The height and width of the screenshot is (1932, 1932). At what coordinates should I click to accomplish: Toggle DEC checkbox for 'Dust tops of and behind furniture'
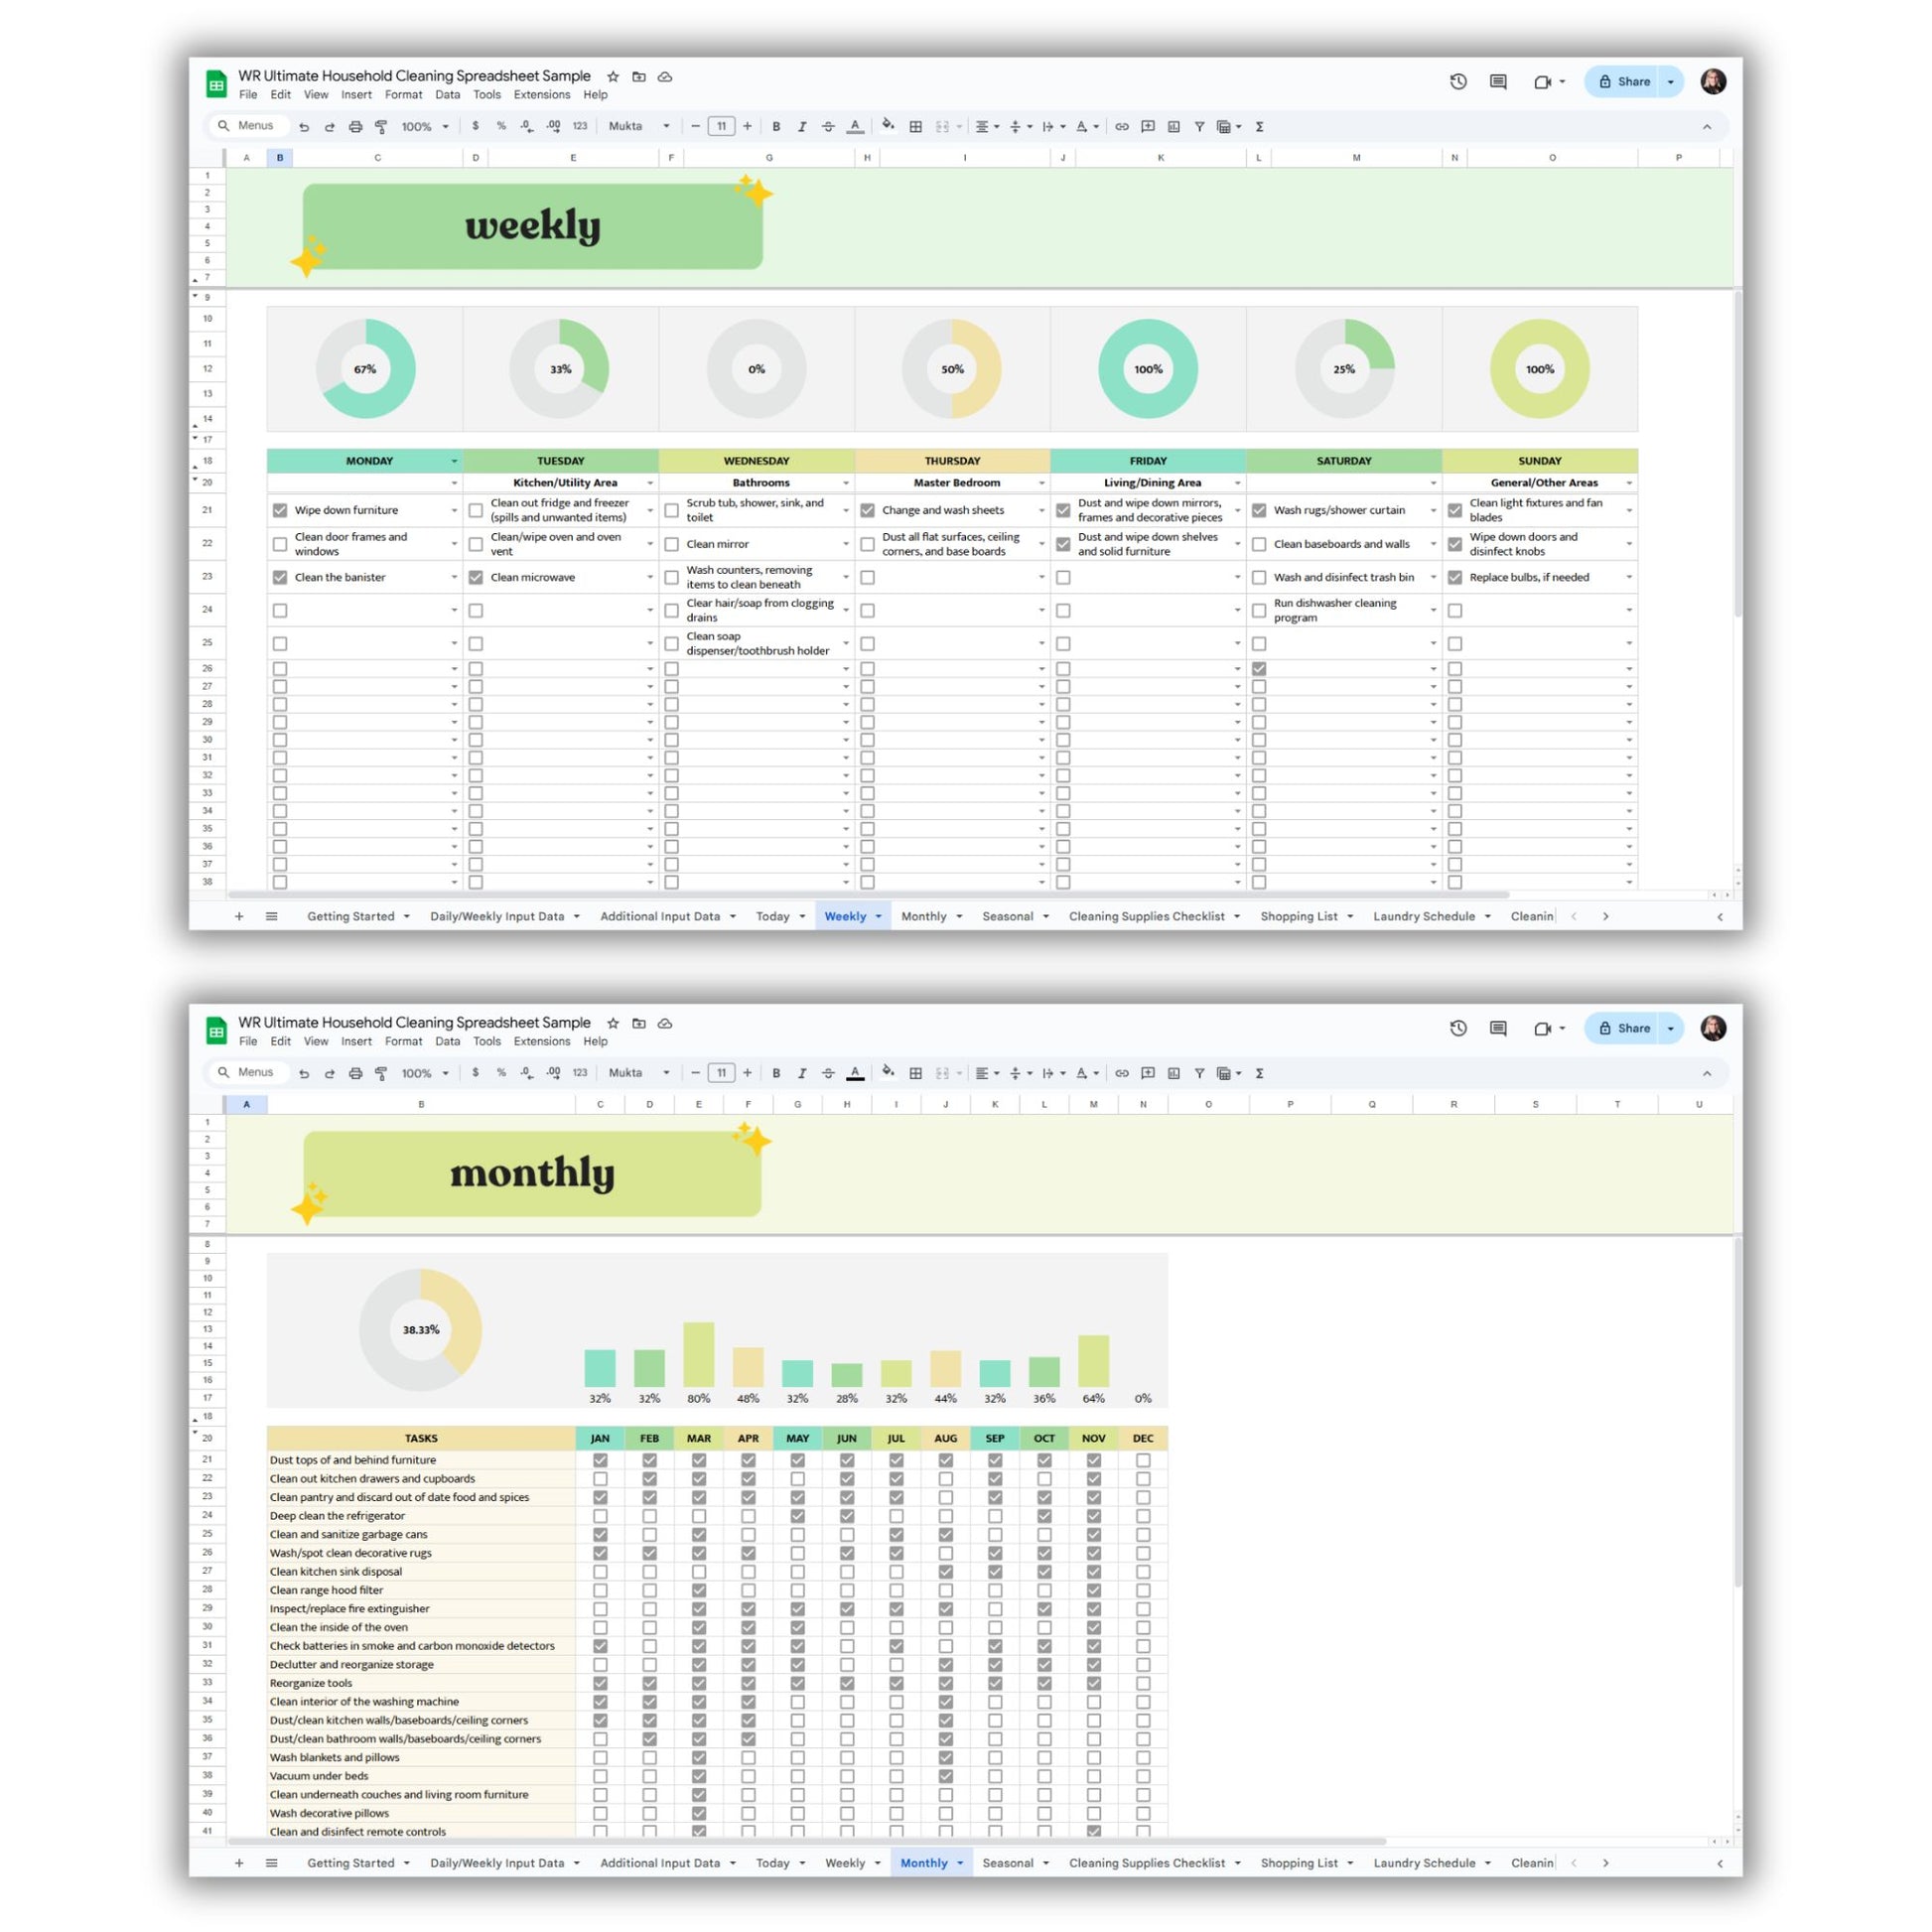(x=1143, y=1460)
